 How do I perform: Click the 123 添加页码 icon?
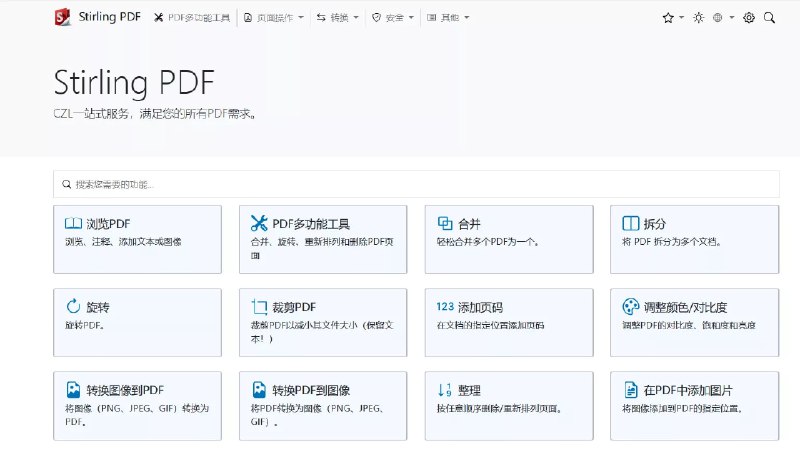point(445,307)
